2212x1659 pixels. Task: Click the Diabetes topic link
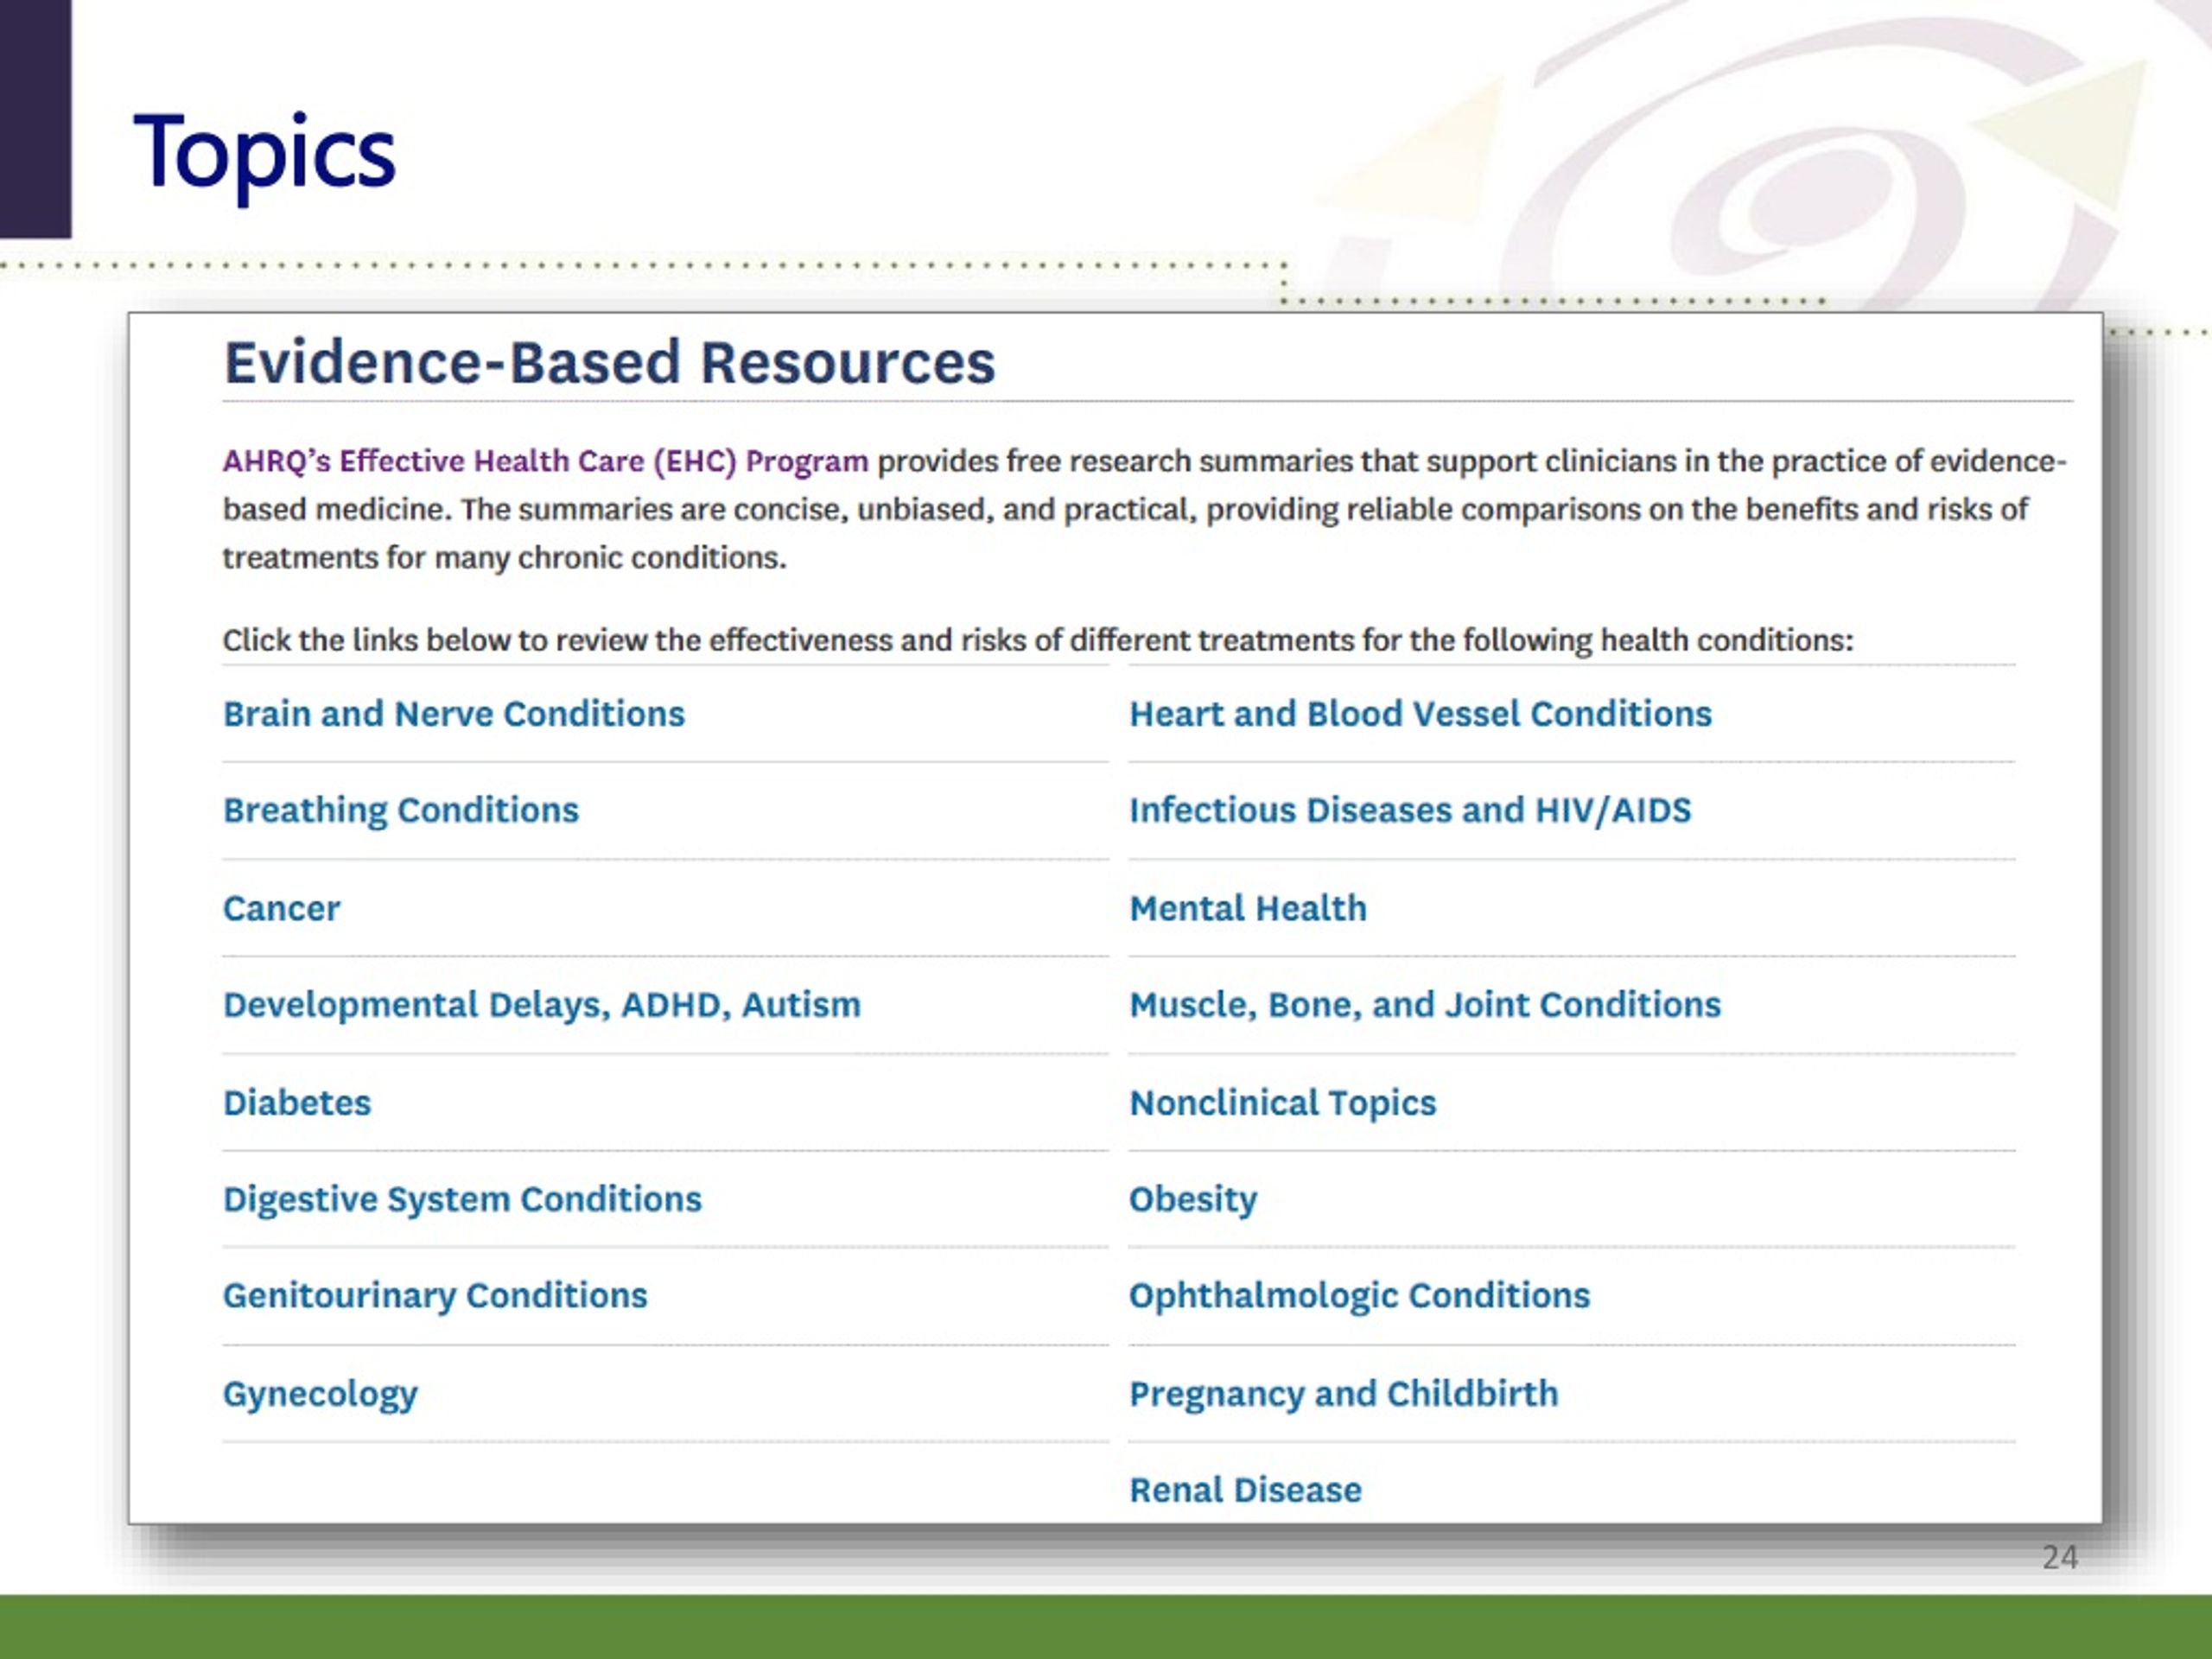point(296,1102)
